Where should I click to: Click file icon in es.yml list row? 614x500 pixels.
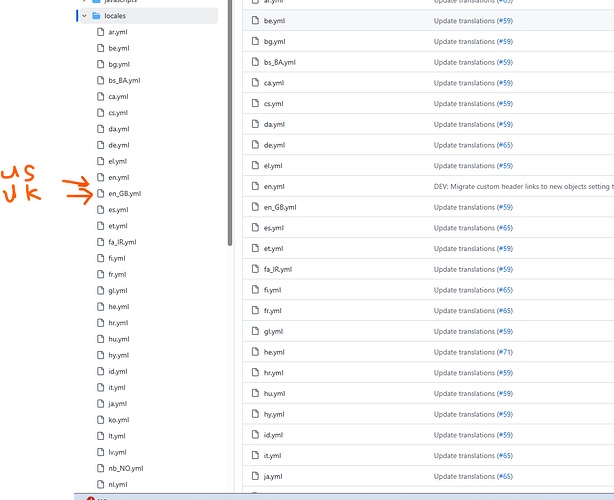(255, 227)
